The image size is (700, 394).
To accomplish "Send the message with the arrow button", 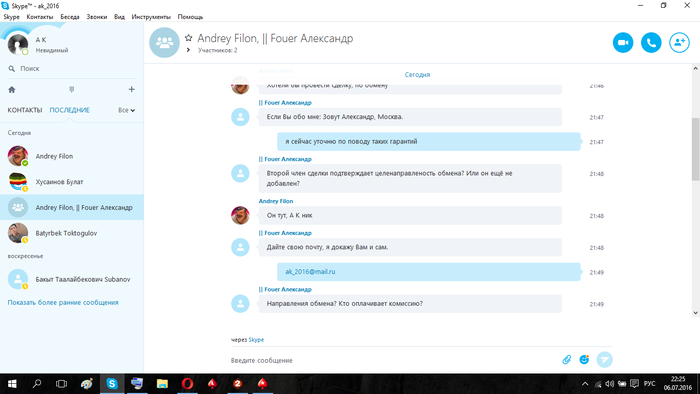I will [x=604, y=360].
